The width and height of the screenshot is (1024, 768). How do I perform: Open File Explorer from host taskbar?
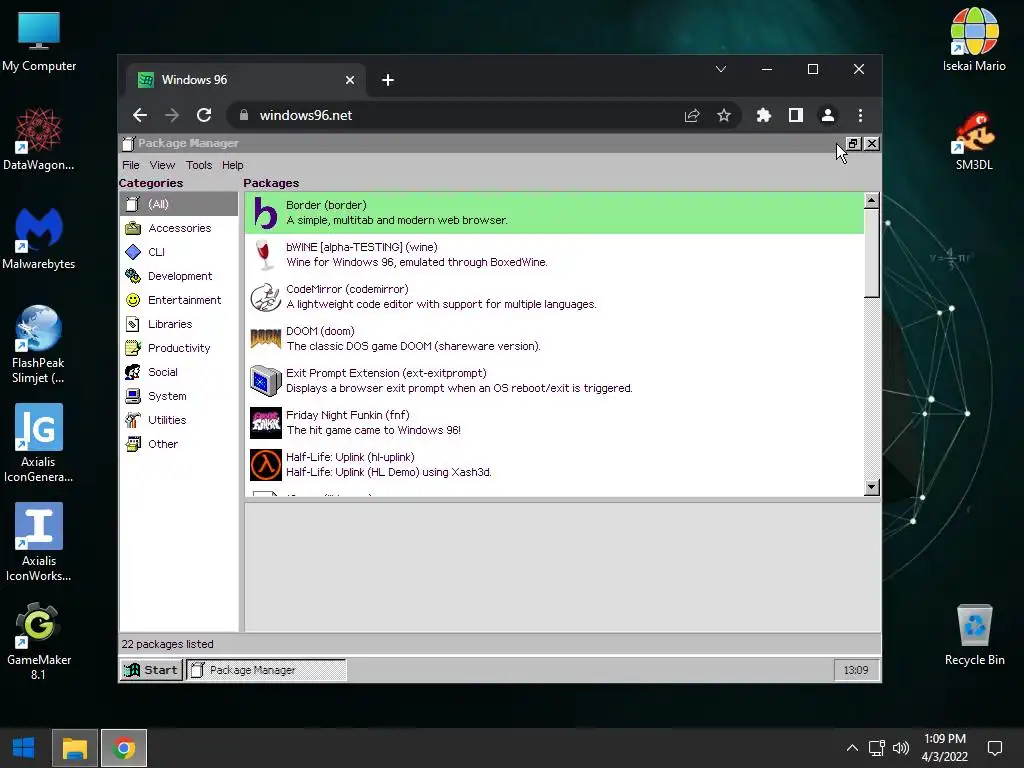[74, 748]
